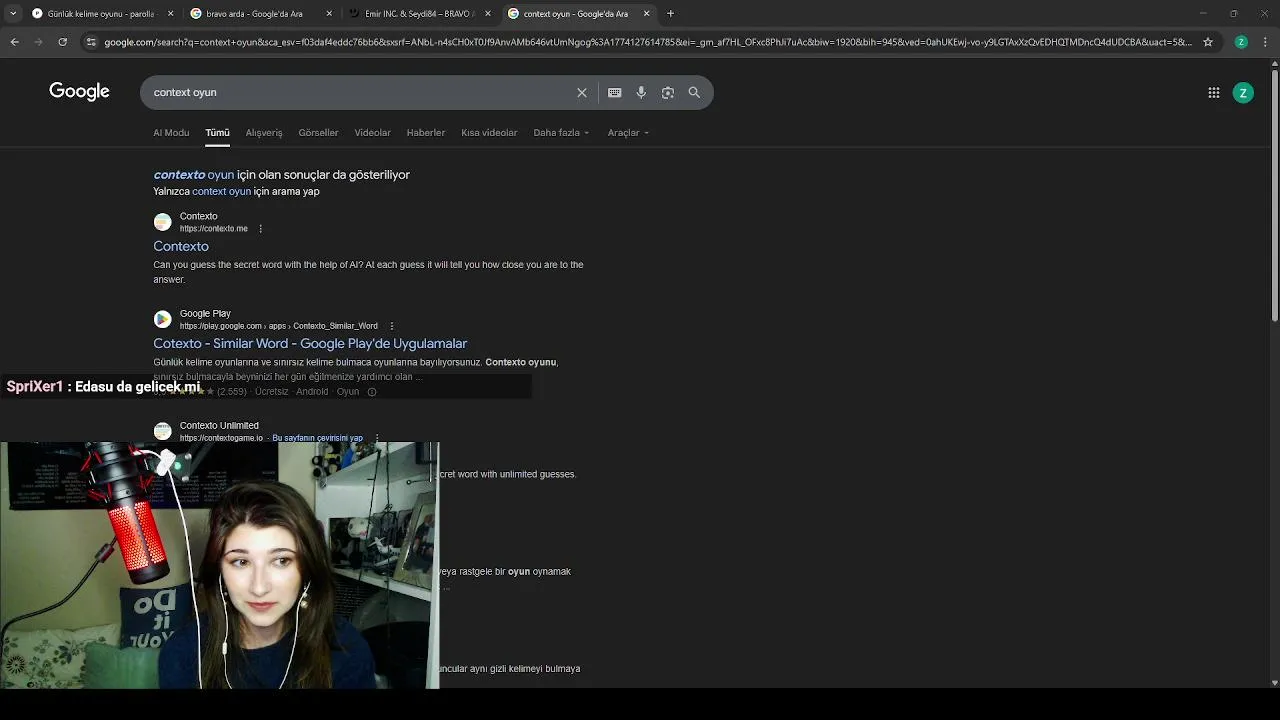
Task: Open more options for contexto.me result
Action: [x=260, y=229]
